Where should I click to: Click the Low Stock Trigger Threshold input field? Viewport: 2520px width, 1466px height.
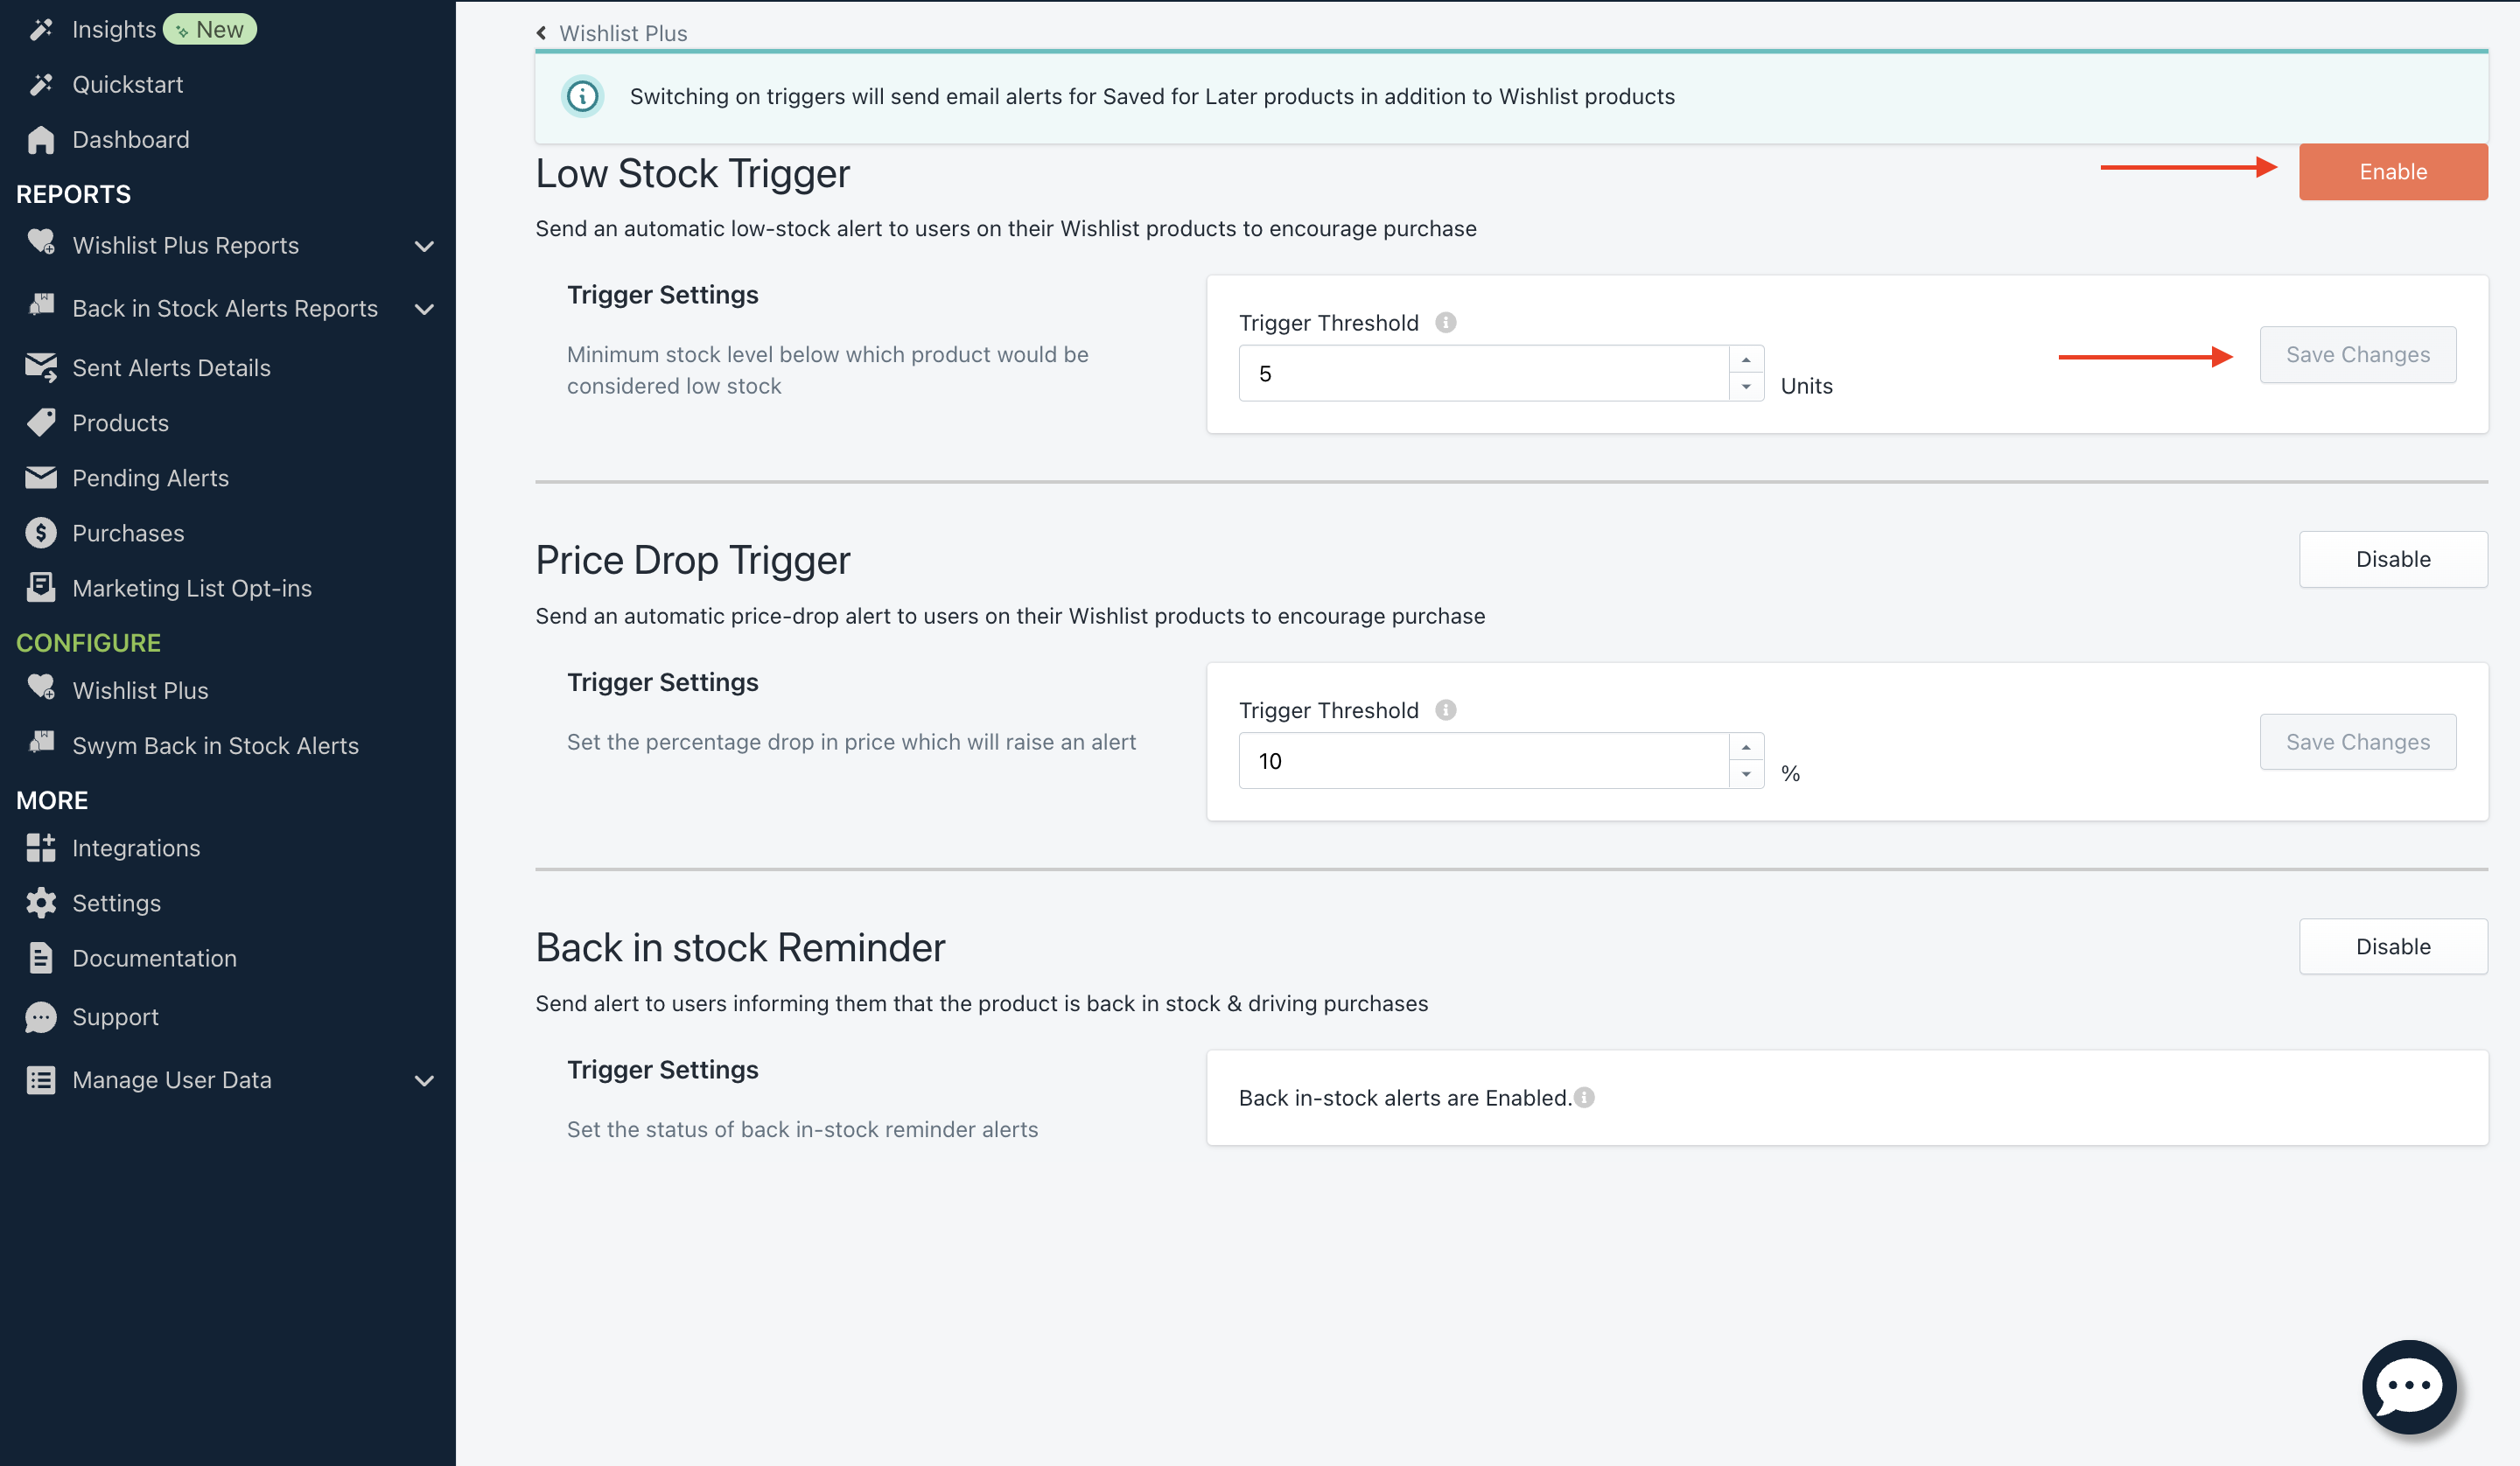[1483, 373]
